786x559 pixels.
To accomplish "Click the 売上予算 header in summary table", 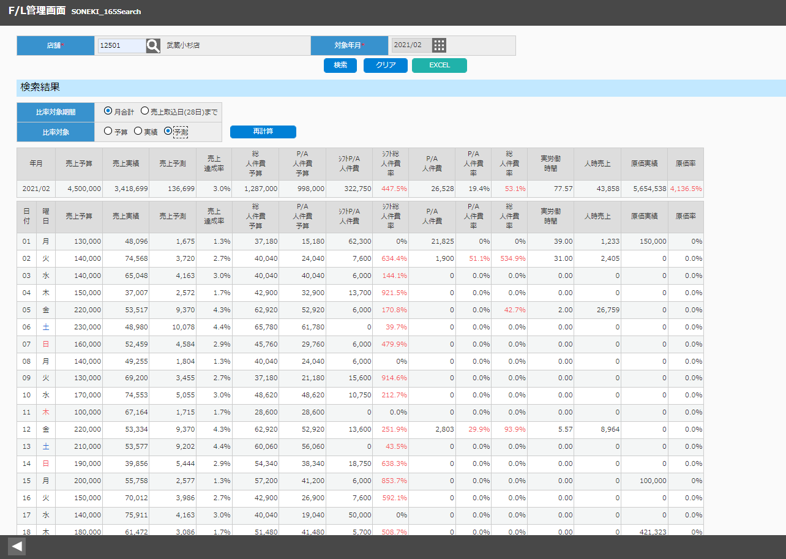I will pyautogui.click(x=79, y=164).
